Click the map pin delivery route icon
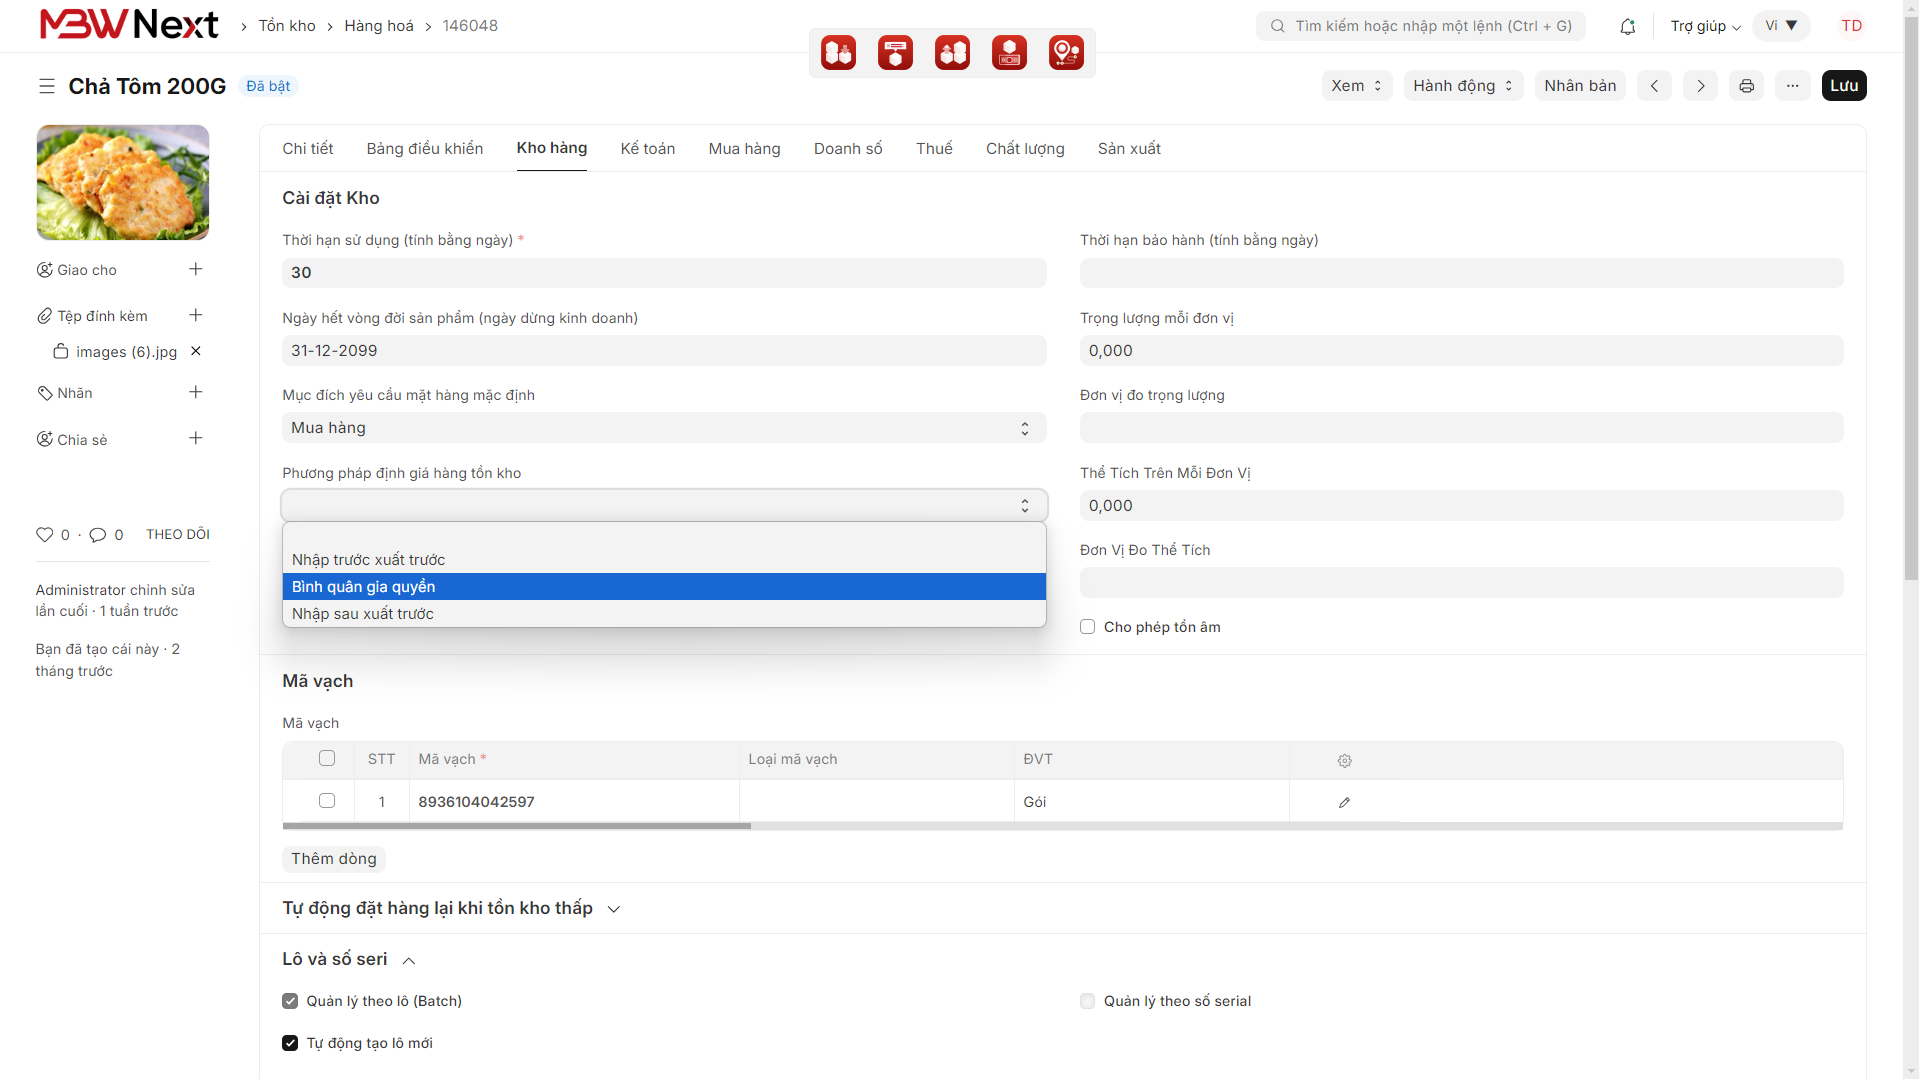Viewport: 1920px width, 1080px height. click(x=1066, y=53)
